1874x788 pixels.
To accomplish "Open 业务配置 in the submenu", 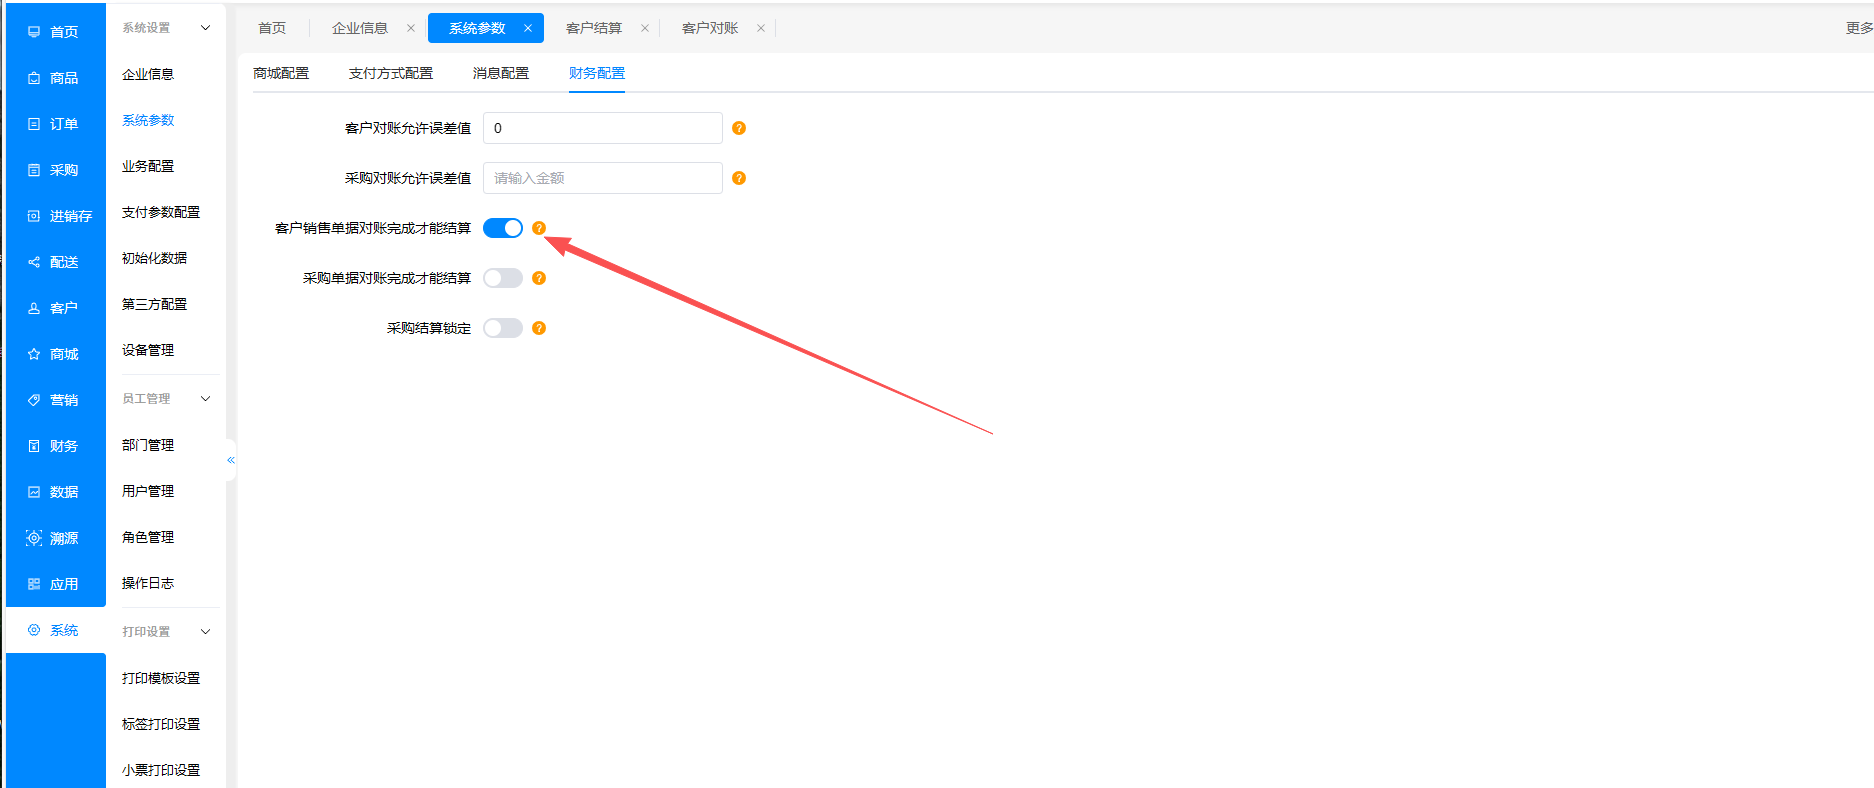I will pyautogui.click(x=148, y=166).
